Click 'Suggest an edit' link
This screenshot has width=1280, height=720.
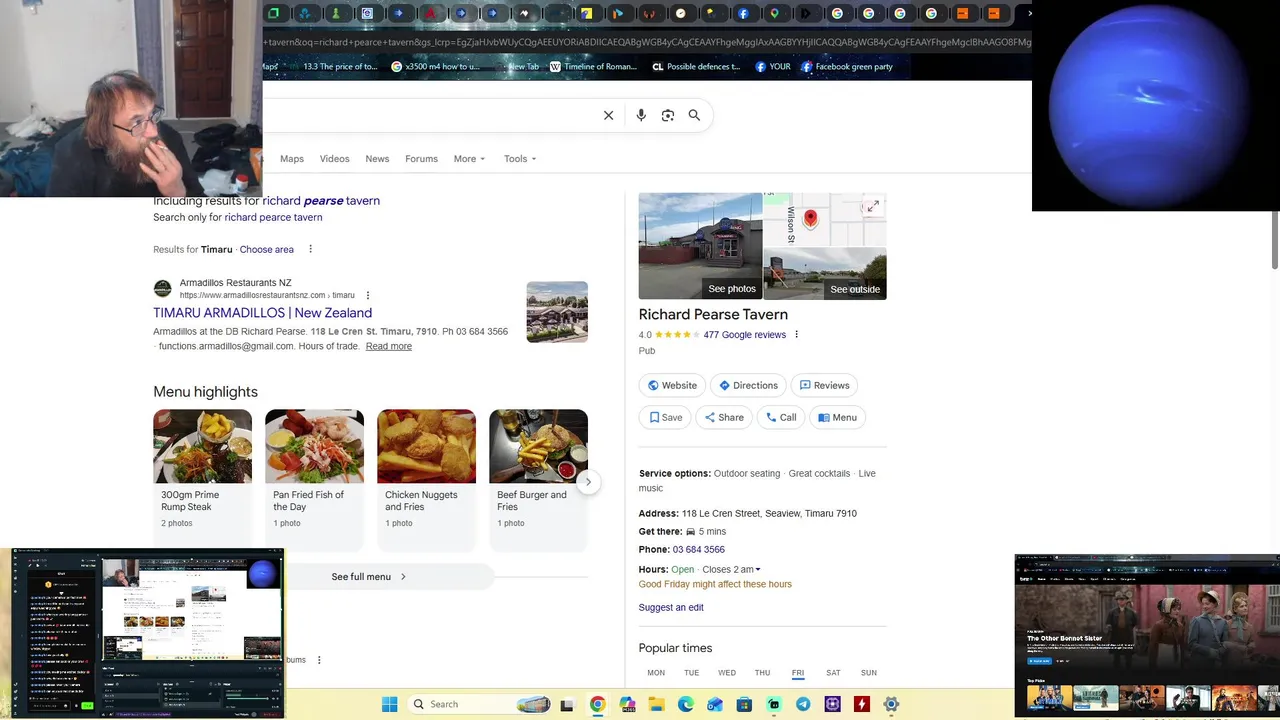(671, 608)
